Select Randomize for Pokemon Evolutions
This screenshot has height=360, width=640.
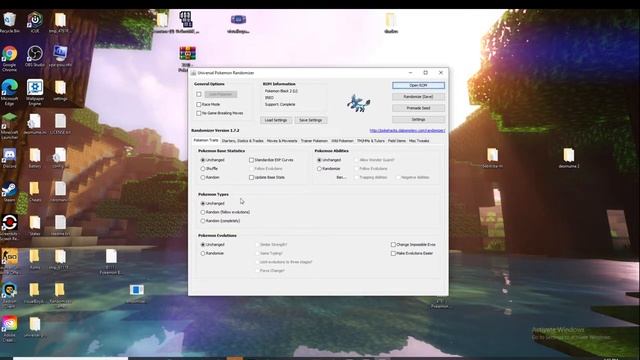203,253
